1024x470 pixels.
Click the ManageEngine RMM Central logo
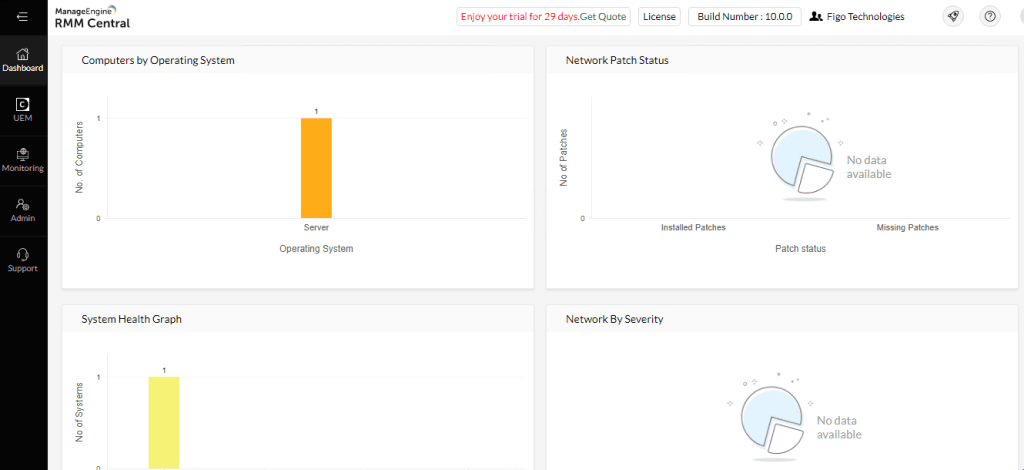(x=92, y=17)
